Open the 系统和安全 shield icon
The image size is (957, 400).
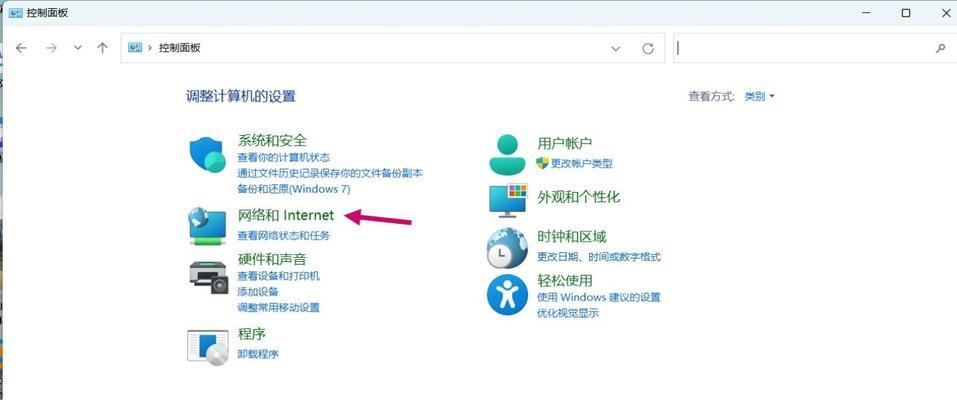tap(208, 155)
